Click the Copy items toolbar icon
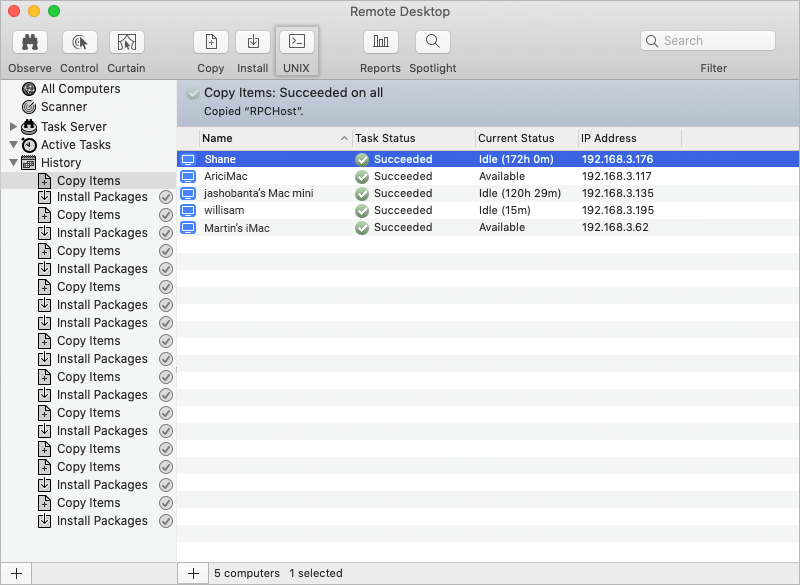 (211, 42)
